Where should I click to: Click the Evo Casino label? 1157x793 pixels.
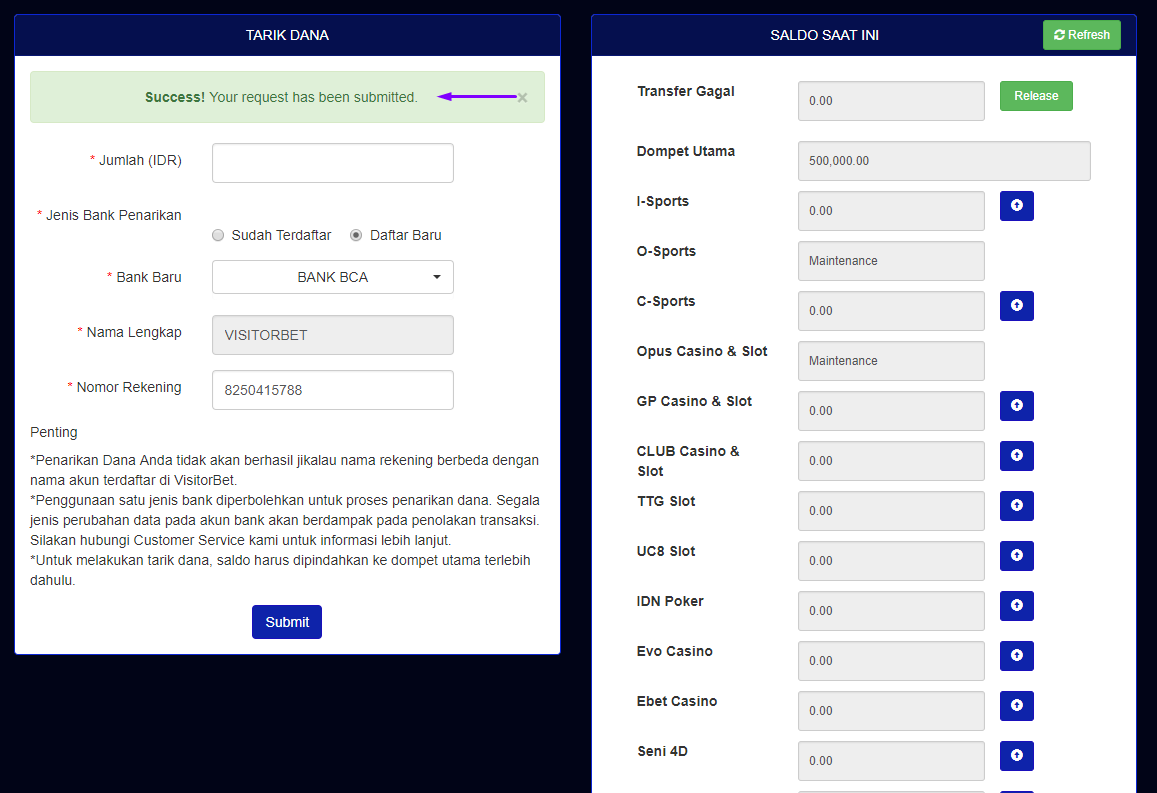click(x=674, y=651)
